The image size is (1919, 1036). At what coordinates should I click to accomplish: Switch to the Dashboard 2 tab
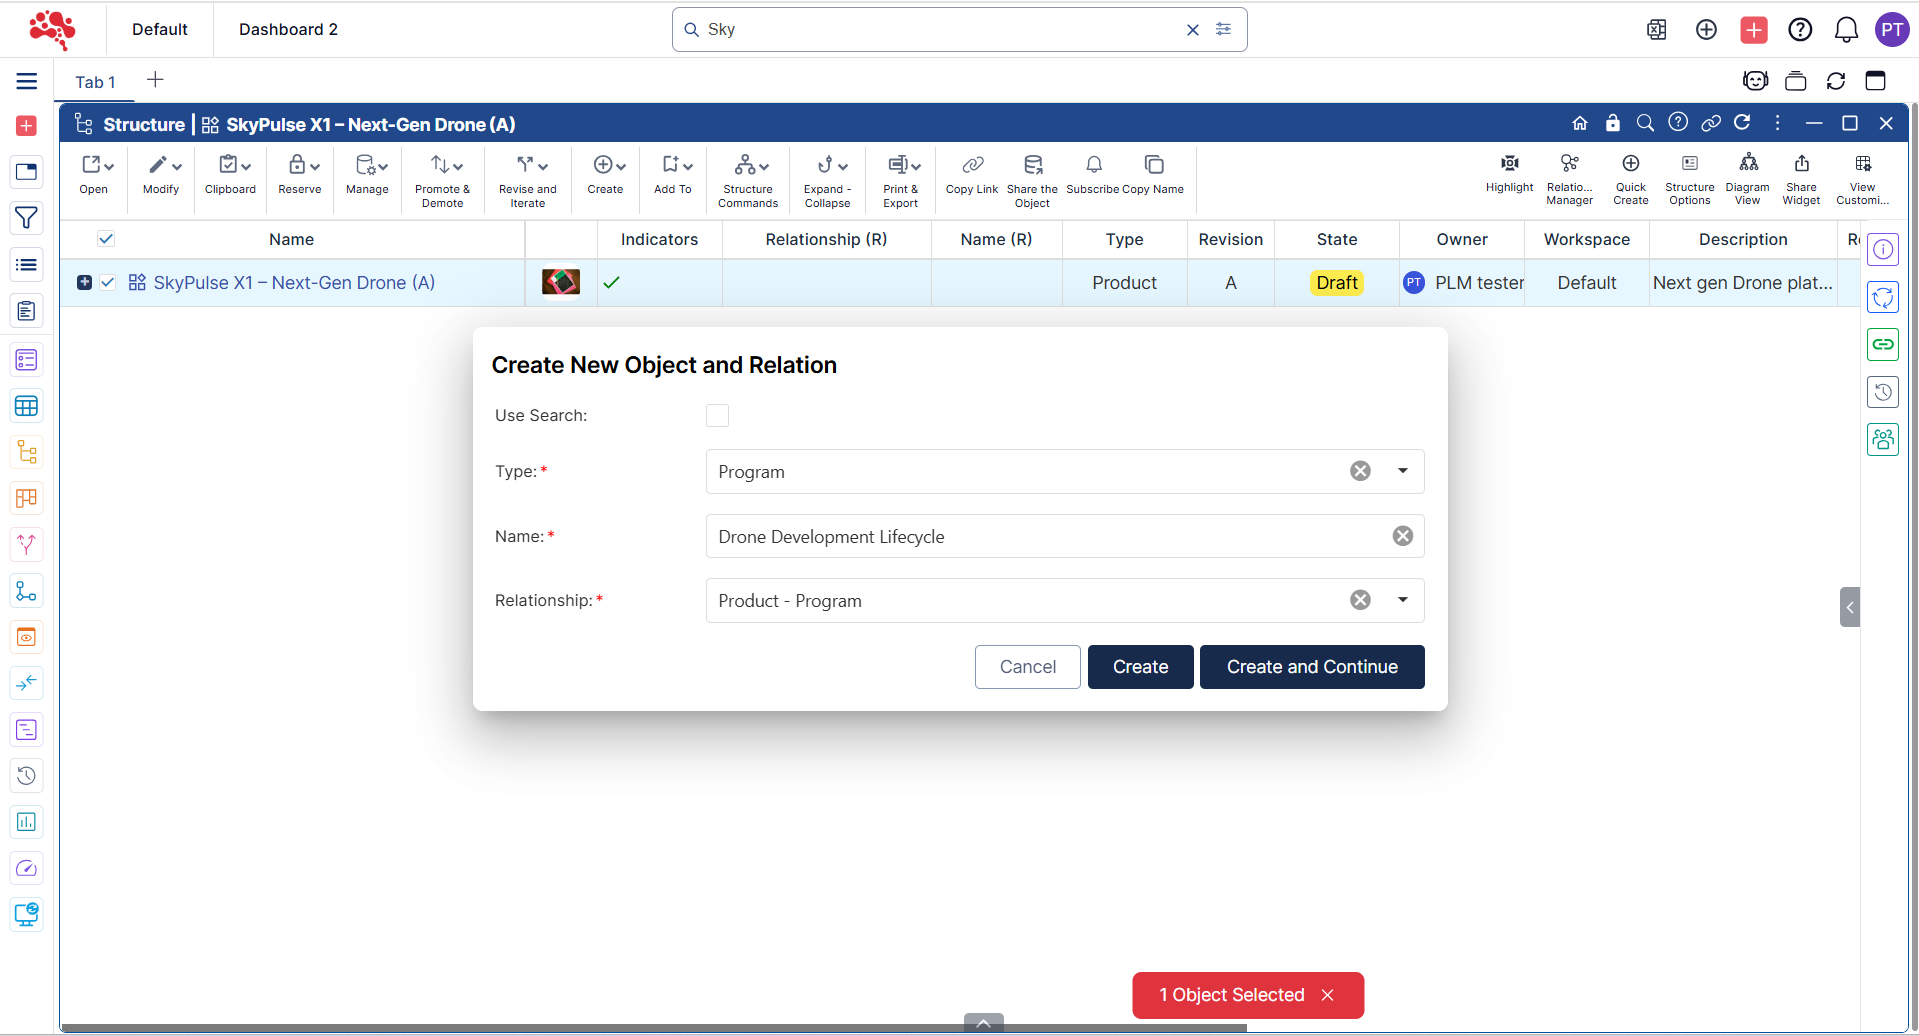pyautogui.click(x=288, y=29)
